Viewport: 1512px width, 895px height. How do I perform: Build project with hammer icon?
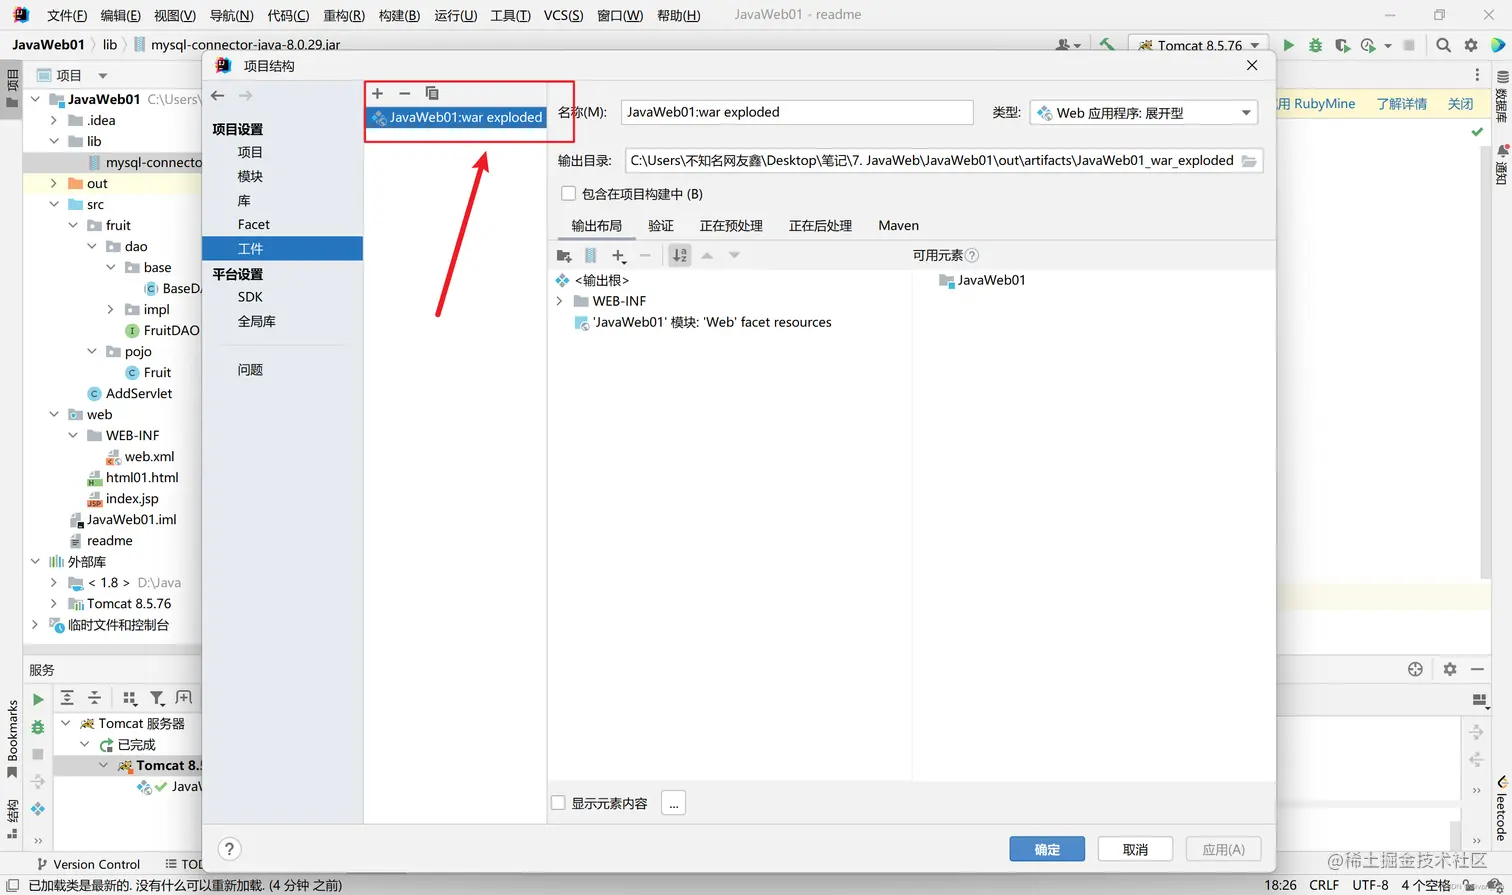point(1106,45)
